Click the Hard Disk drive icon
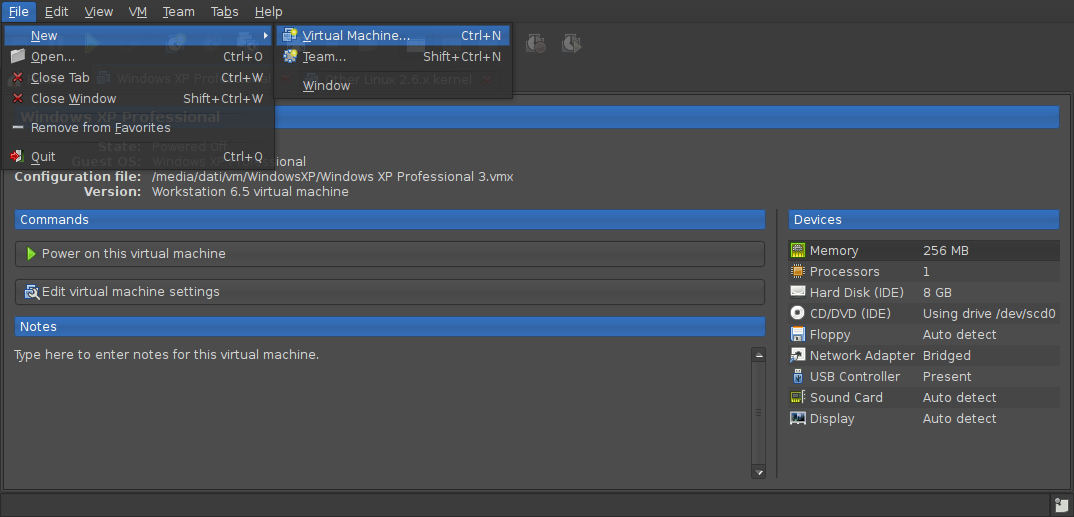The width and height of the screenshot is (1074, 517). 797,292
